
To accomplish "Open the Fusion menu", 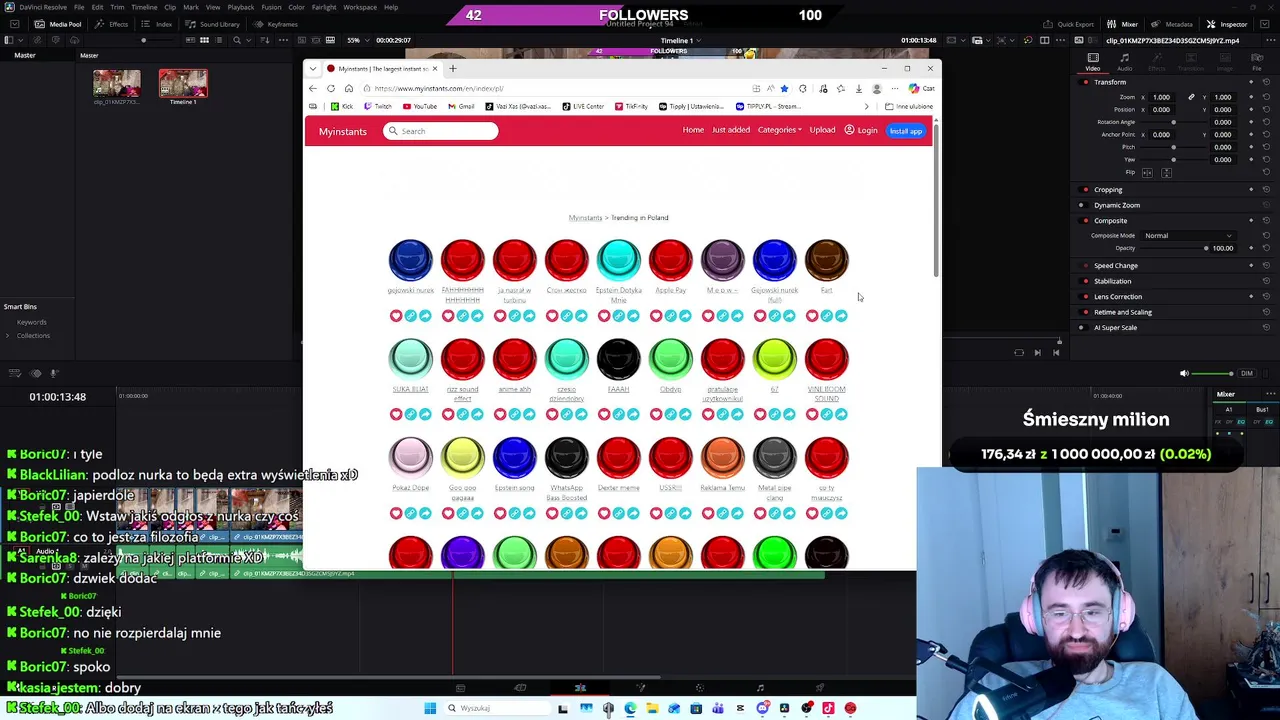I will pyautogui.click(x=271, y=7).
